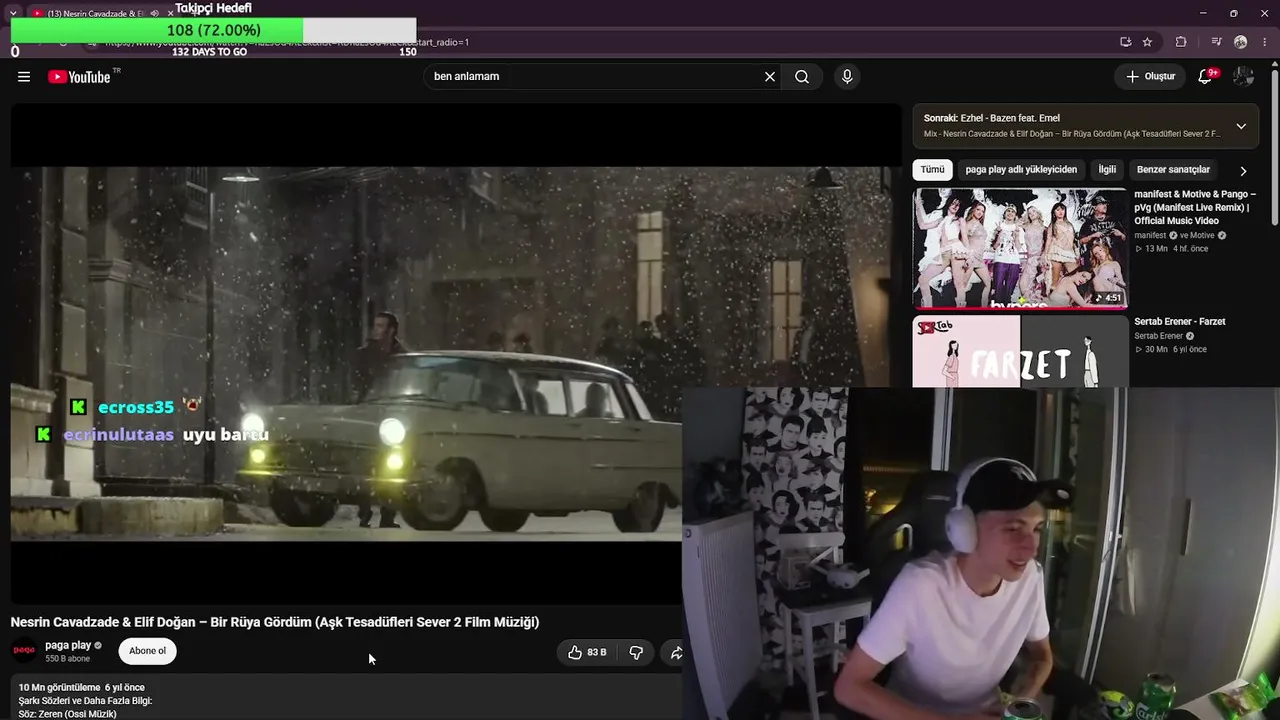Open the Oluştur create menu

pos(1150,77)
